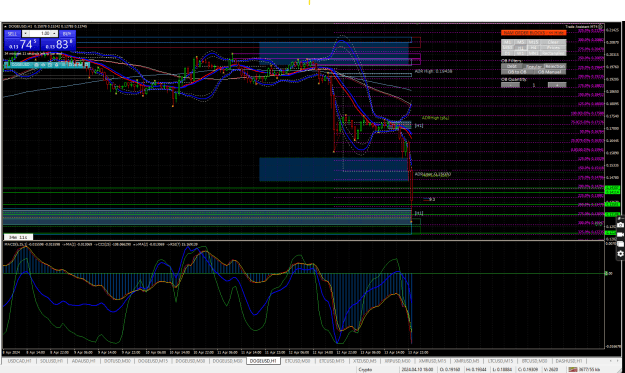Toggle the M5 order block timeframe
Image resolution: width=625 pixels, height=373 pixels.
(x=521, y=42)
